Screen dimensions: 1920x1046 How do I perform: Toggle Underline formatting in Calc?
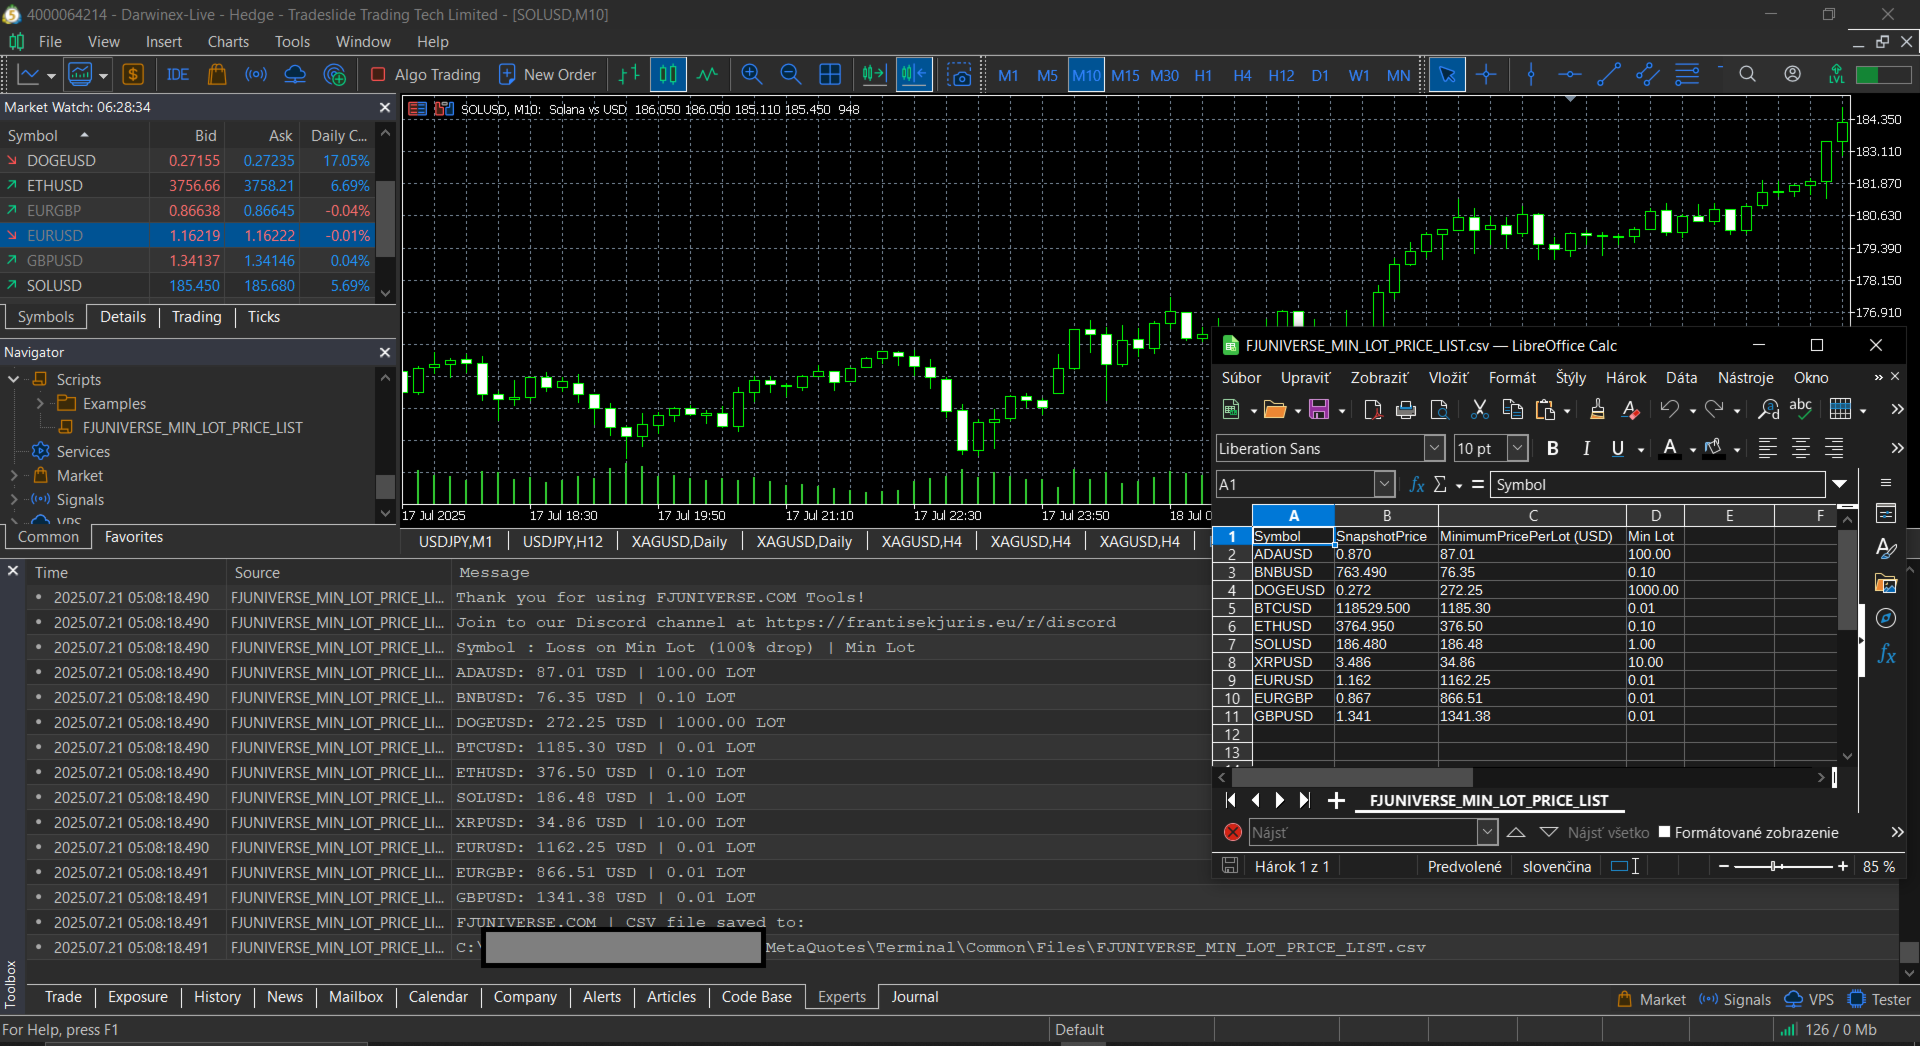pyautogui.click(x=1618, y=449)
